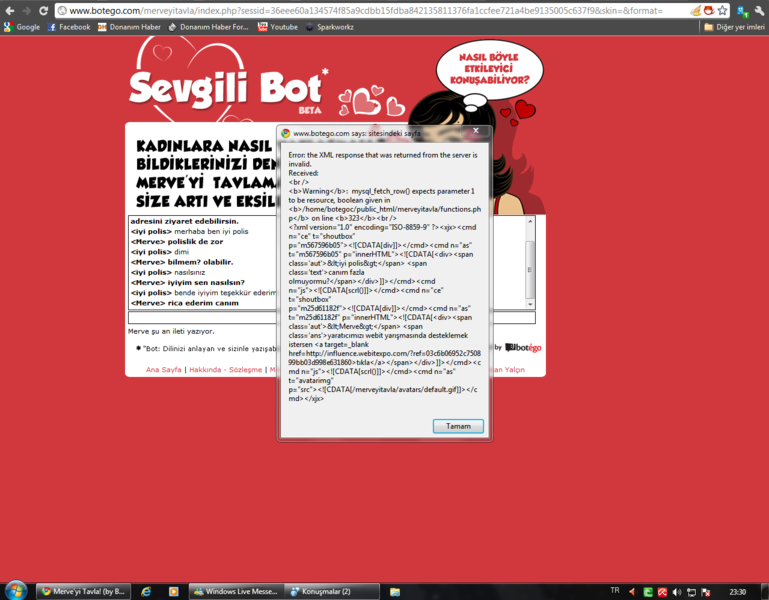Click the red mascot extension icon
769x600 pixels.
(x=709, y=10)
